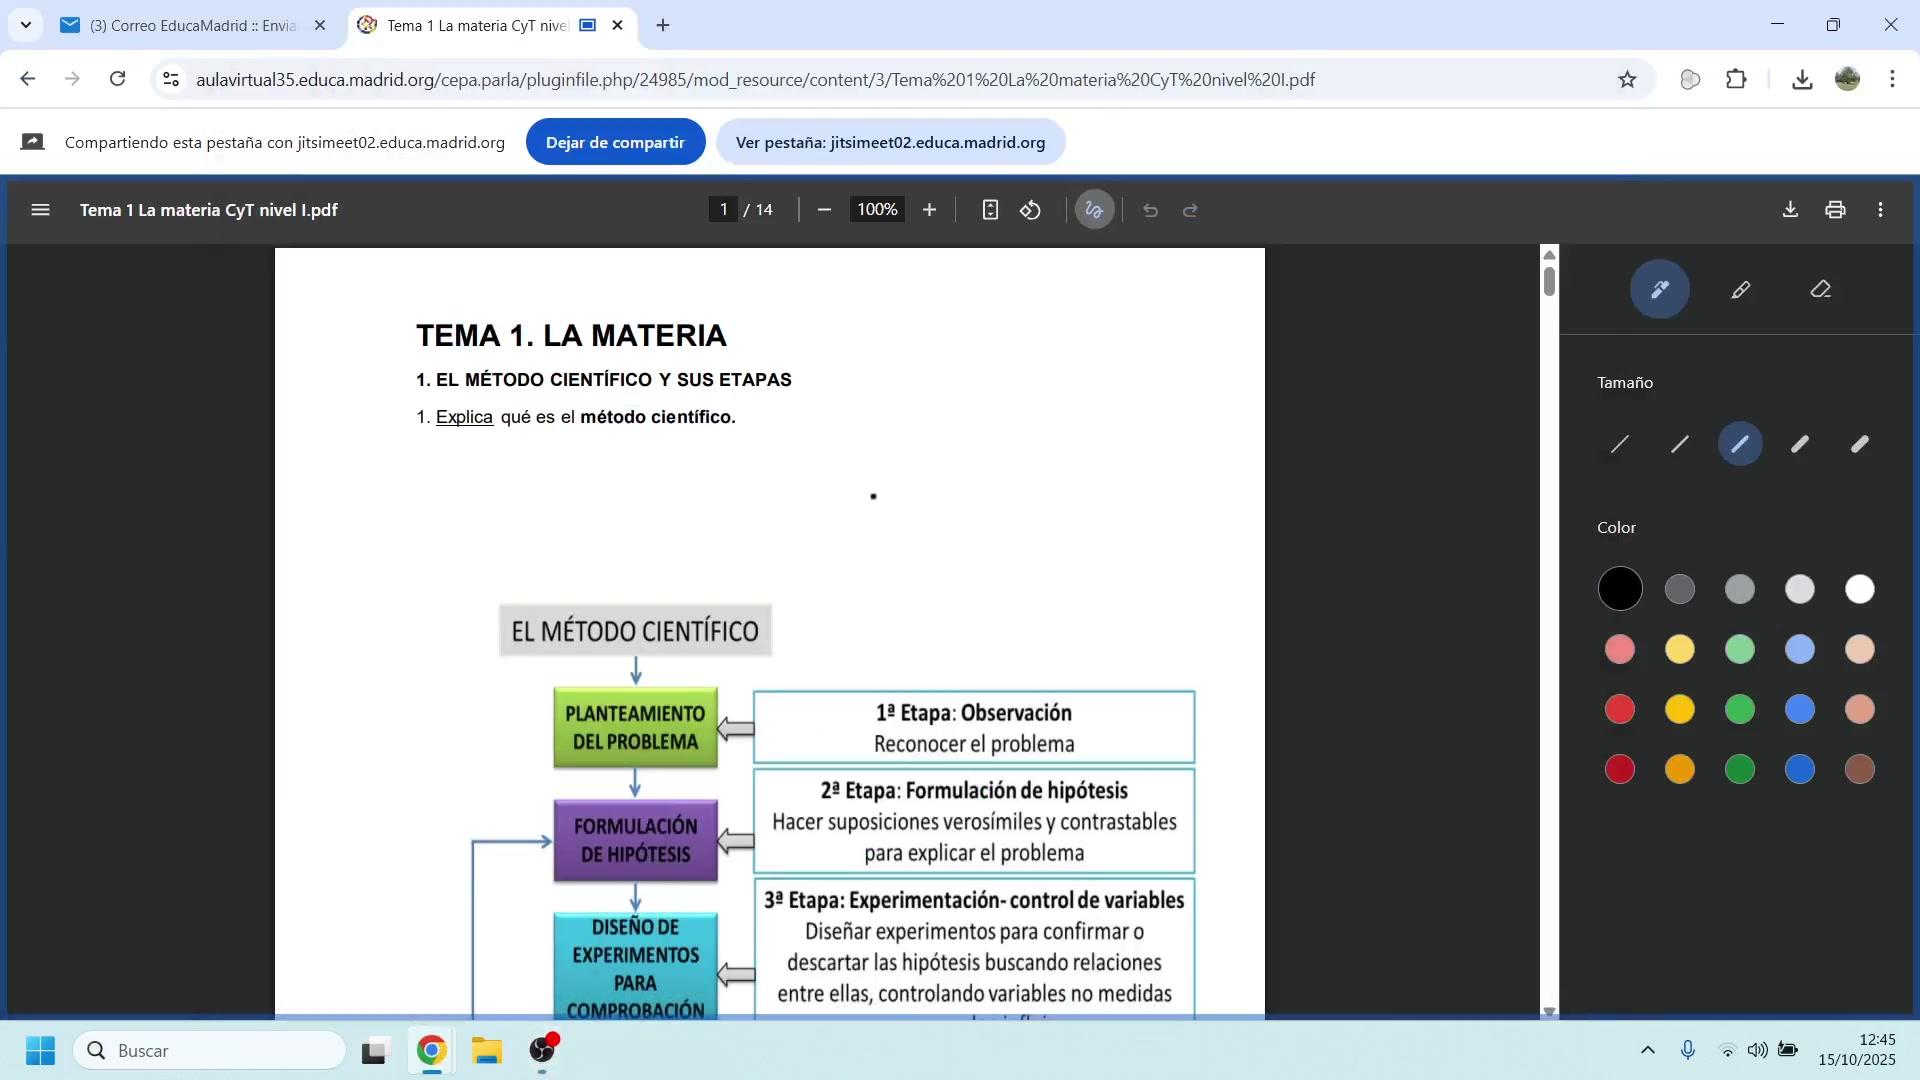This screenshot has height=1080, width=1920.
Task: Open the PDF viewer more actions menu
Action: [x=1880, y=210]
